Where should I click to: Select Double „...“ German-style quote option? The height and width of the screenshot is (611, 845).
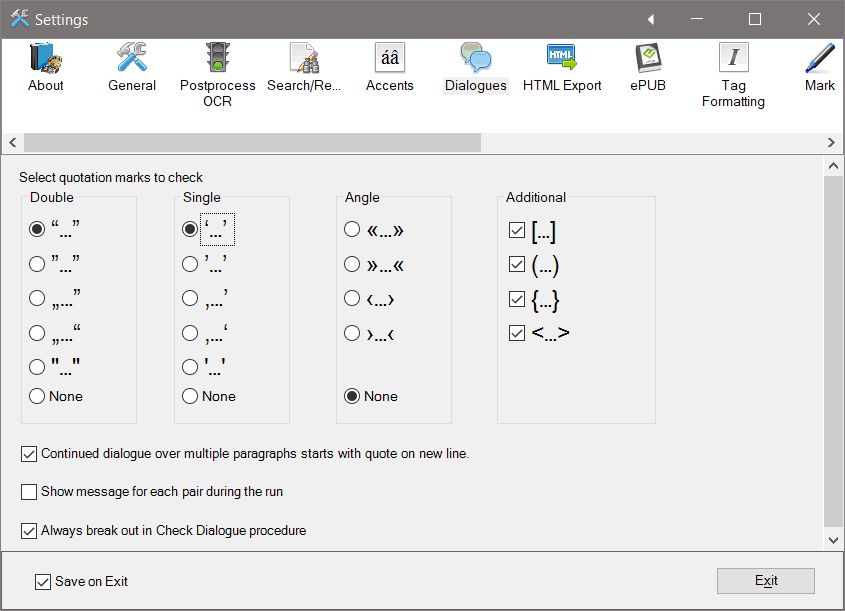click(x=37, y=333)
